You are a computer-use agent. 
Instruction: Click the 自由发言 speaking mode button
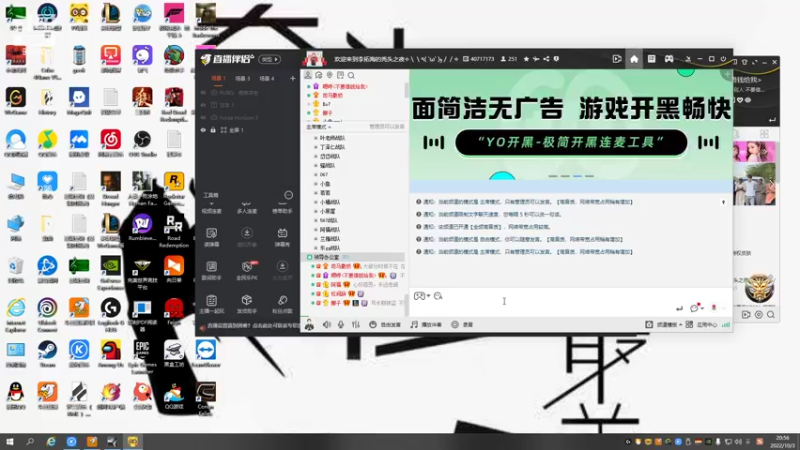click(385, 324)
